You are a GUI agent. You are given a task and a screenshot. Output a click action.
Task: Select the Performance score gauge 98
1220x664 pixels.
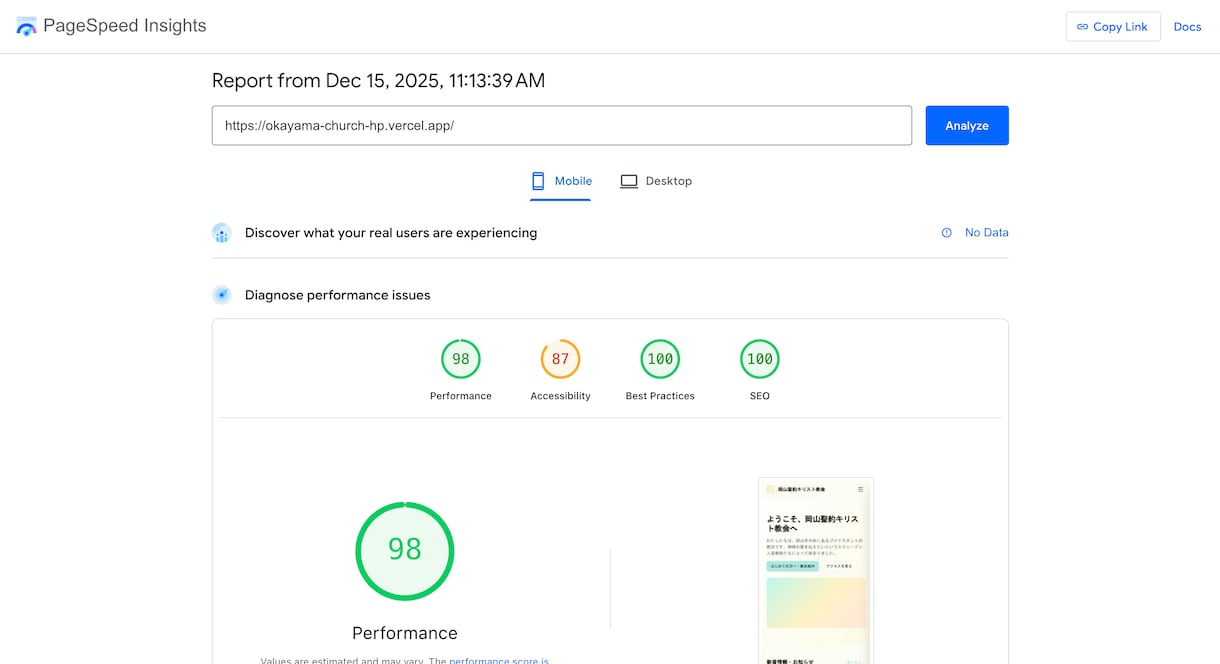[461, 359]
